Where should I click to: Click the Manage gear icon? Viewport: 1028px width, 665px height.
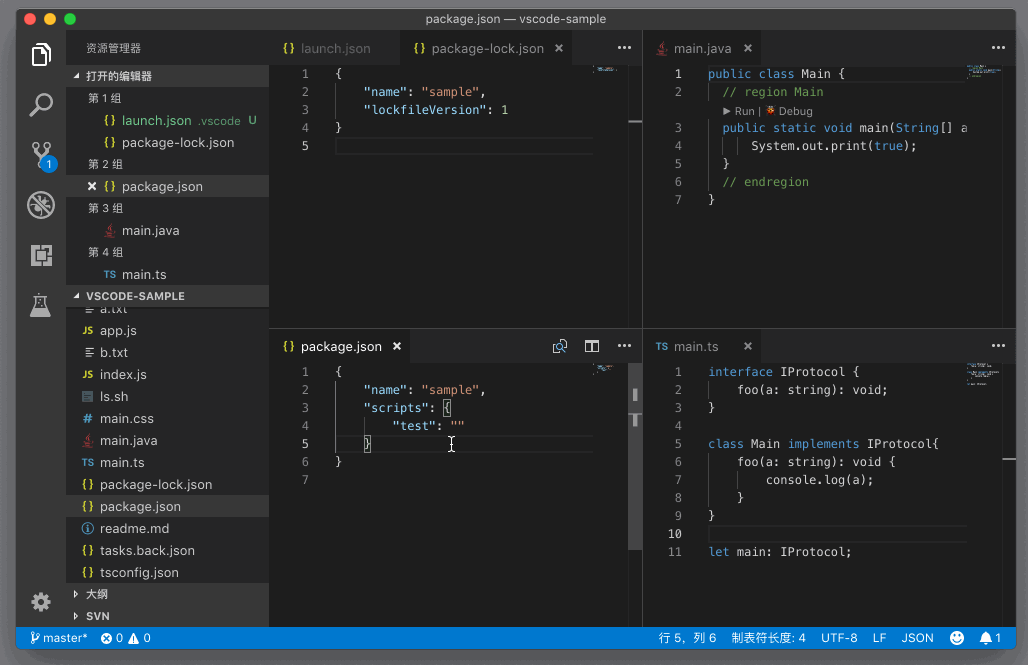(x=41, y=602)
